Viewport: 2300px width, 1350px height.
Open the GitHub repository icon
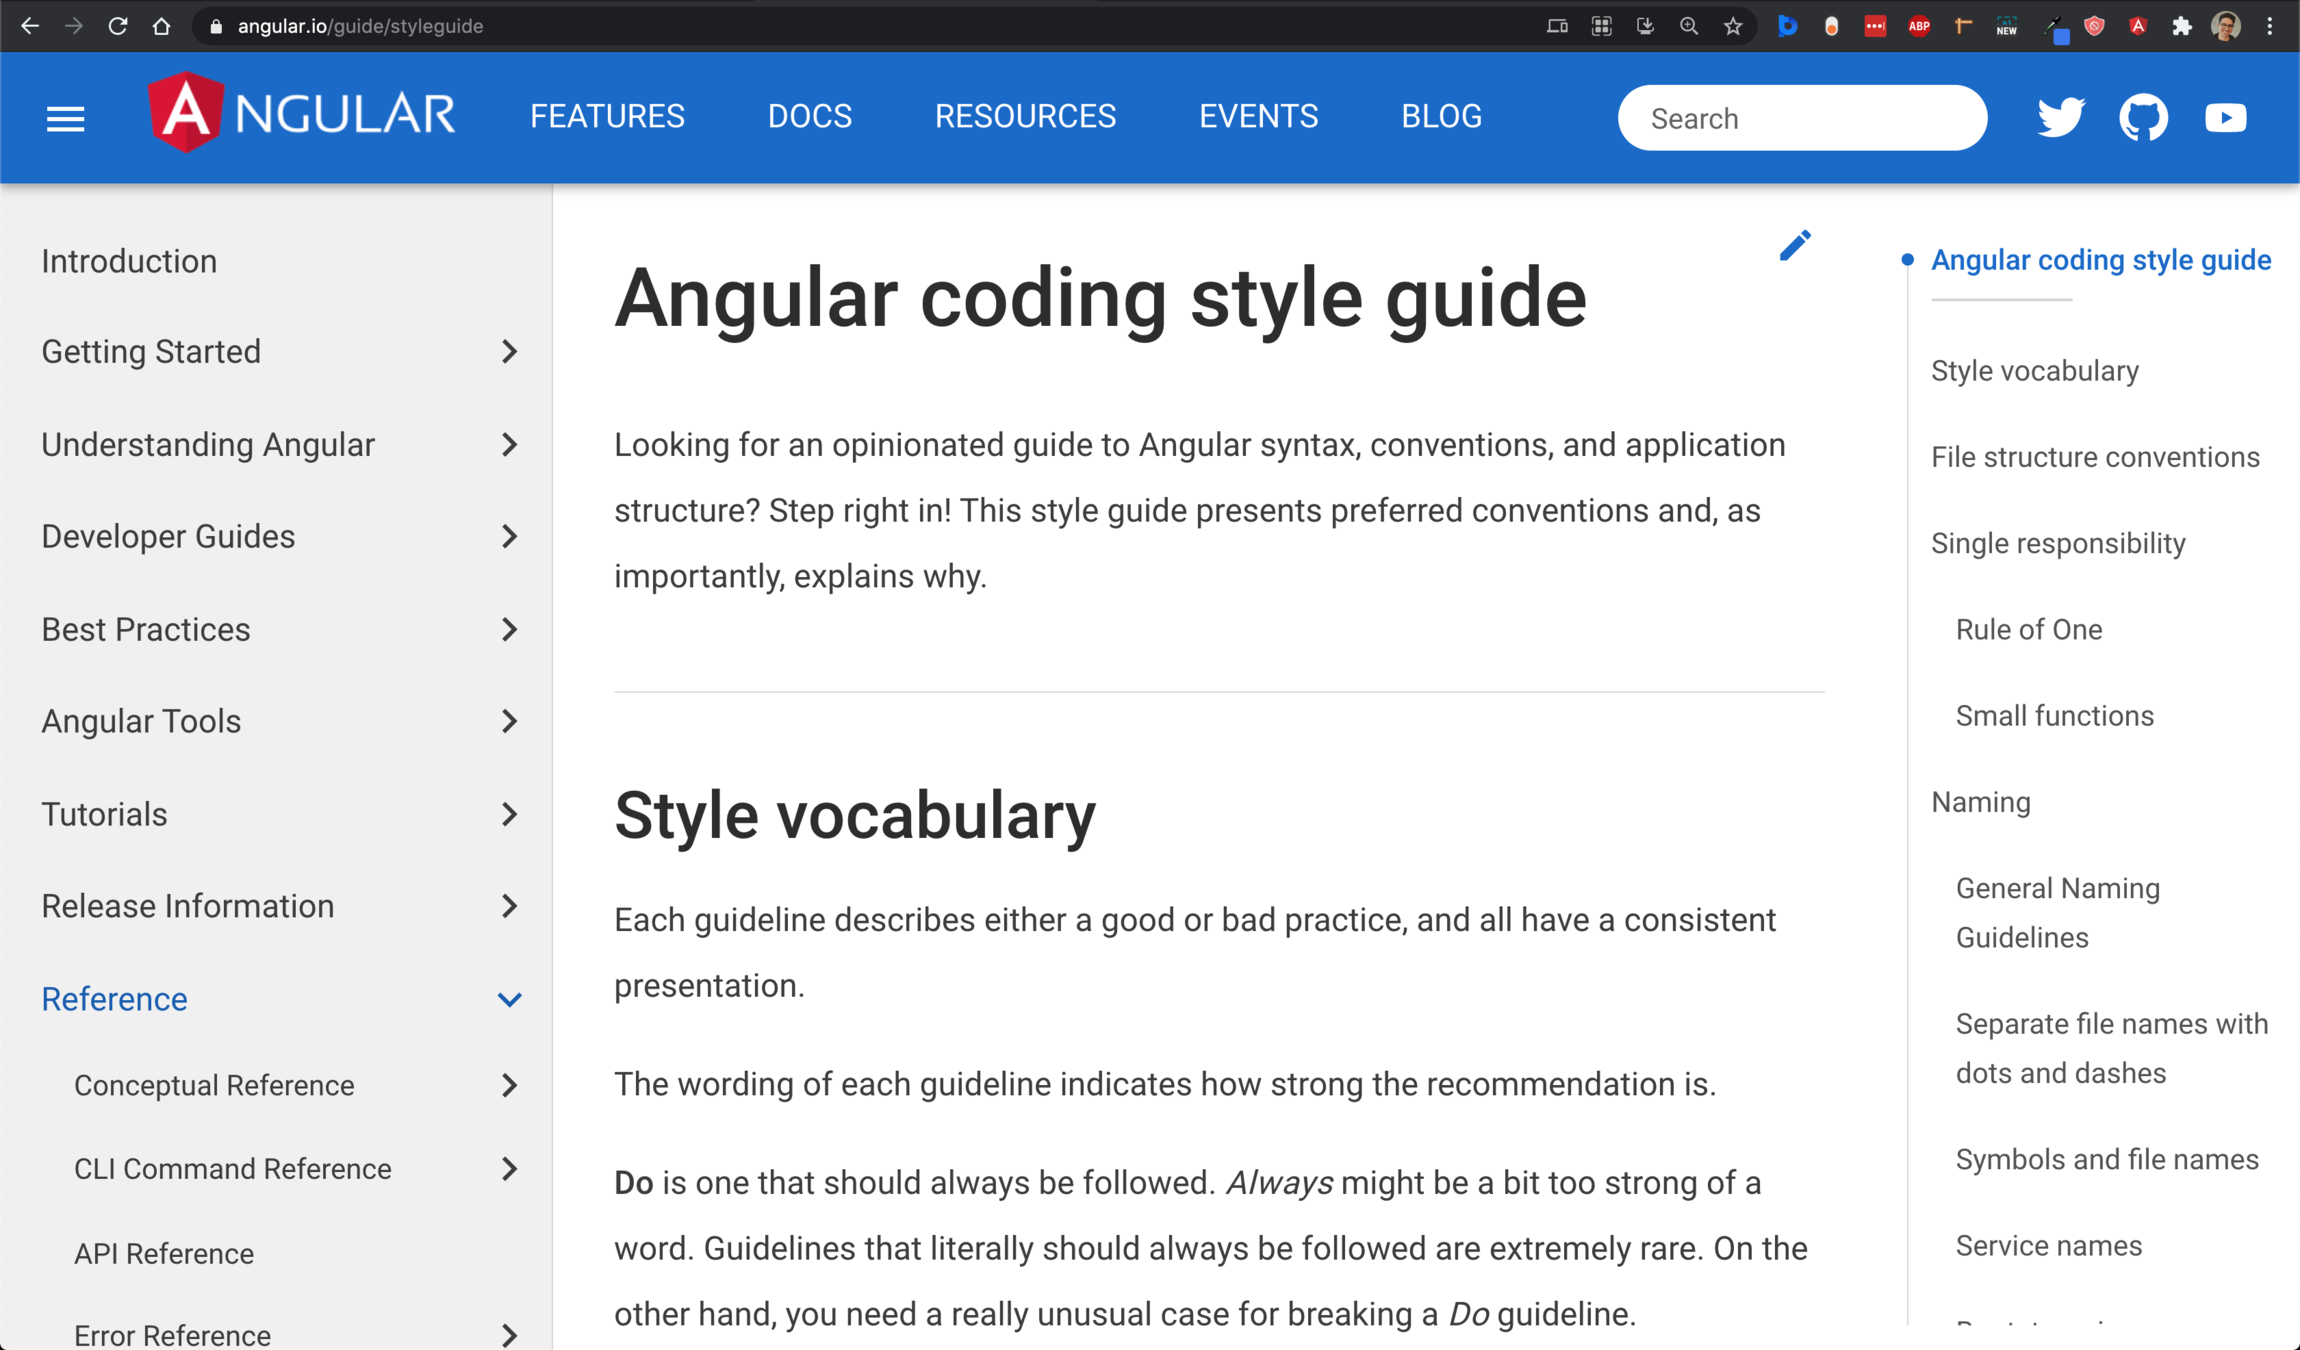click(x=2143, y=118)
